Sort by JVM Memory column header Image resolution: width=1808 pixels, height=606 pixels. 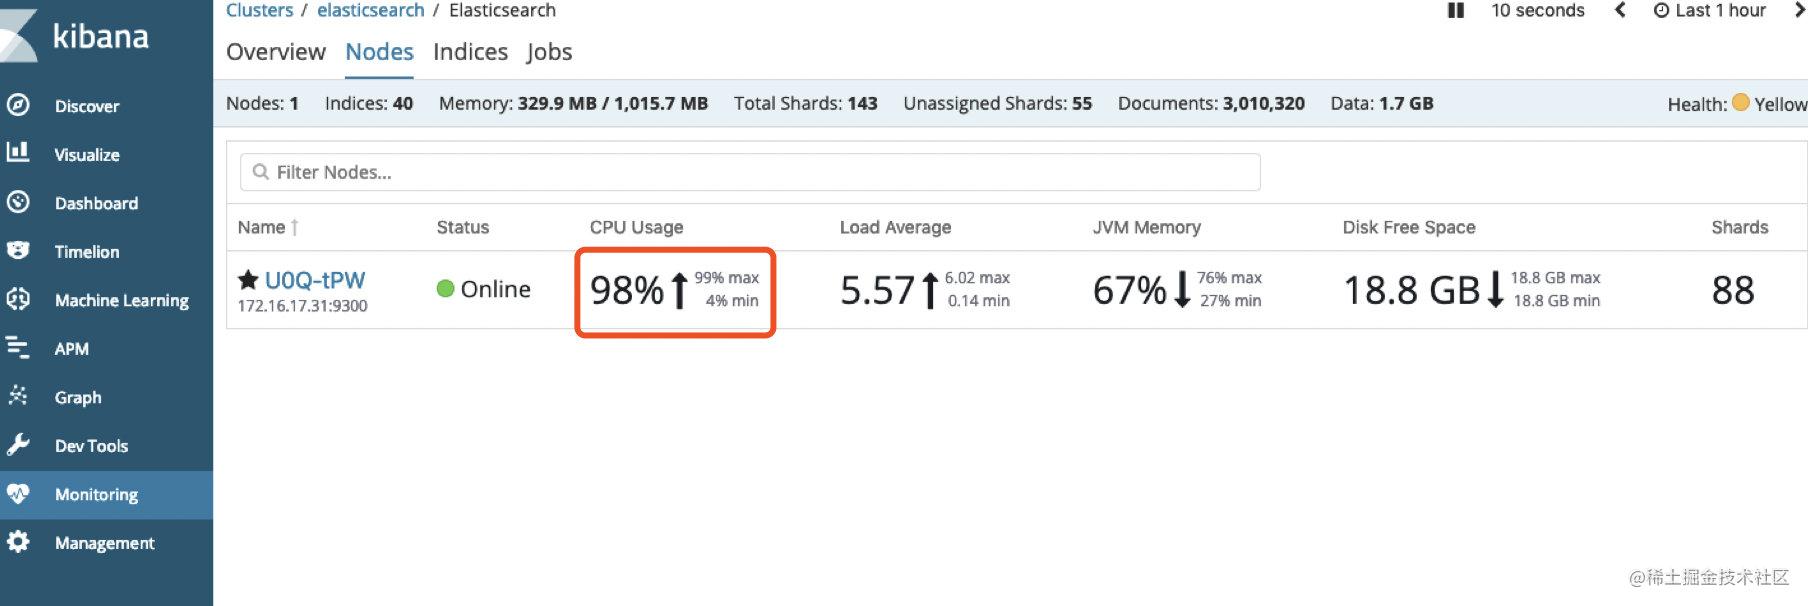tap(1147, 228)
